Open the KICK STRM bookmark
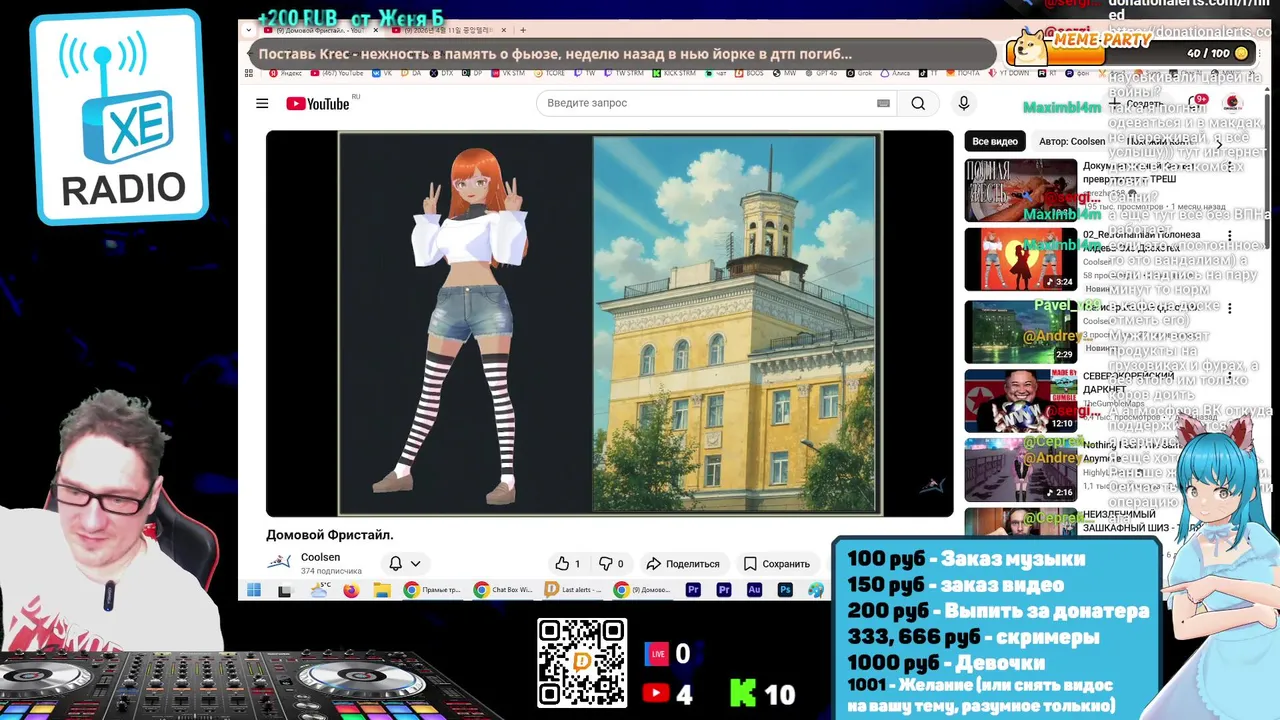 pos(674,73)
